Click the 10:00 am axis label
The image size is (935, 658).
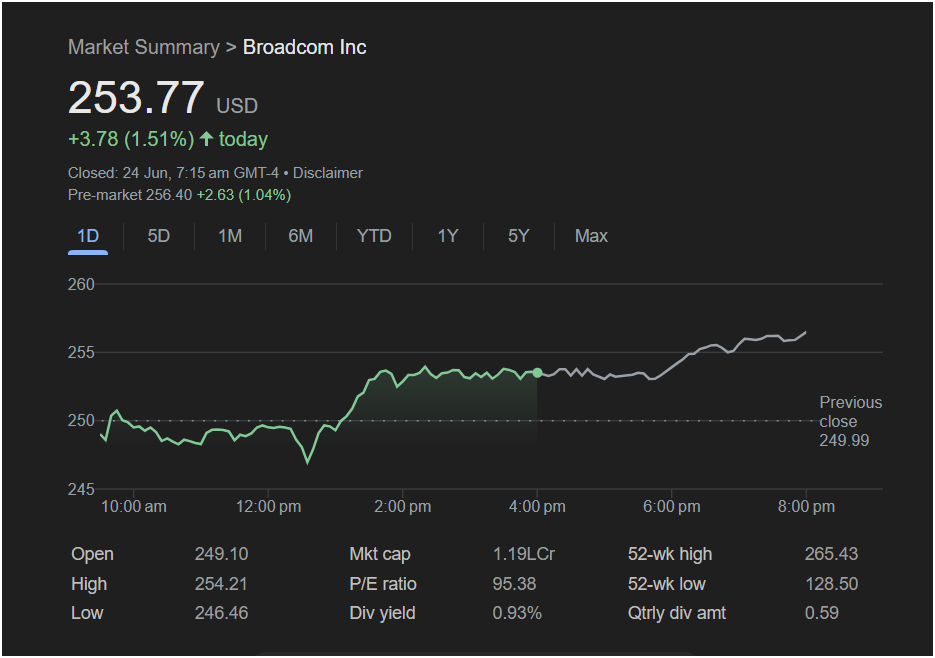pos(134,507)
